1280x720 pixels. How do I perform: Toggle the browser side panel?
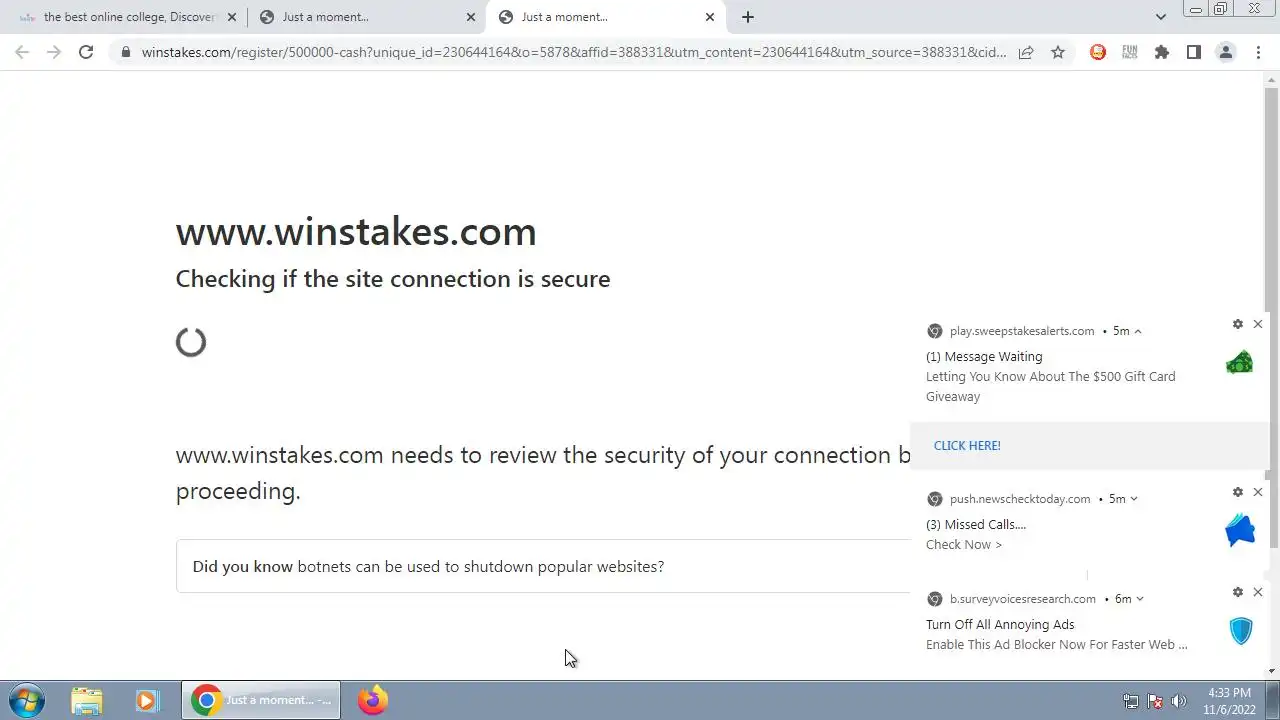1194,52
